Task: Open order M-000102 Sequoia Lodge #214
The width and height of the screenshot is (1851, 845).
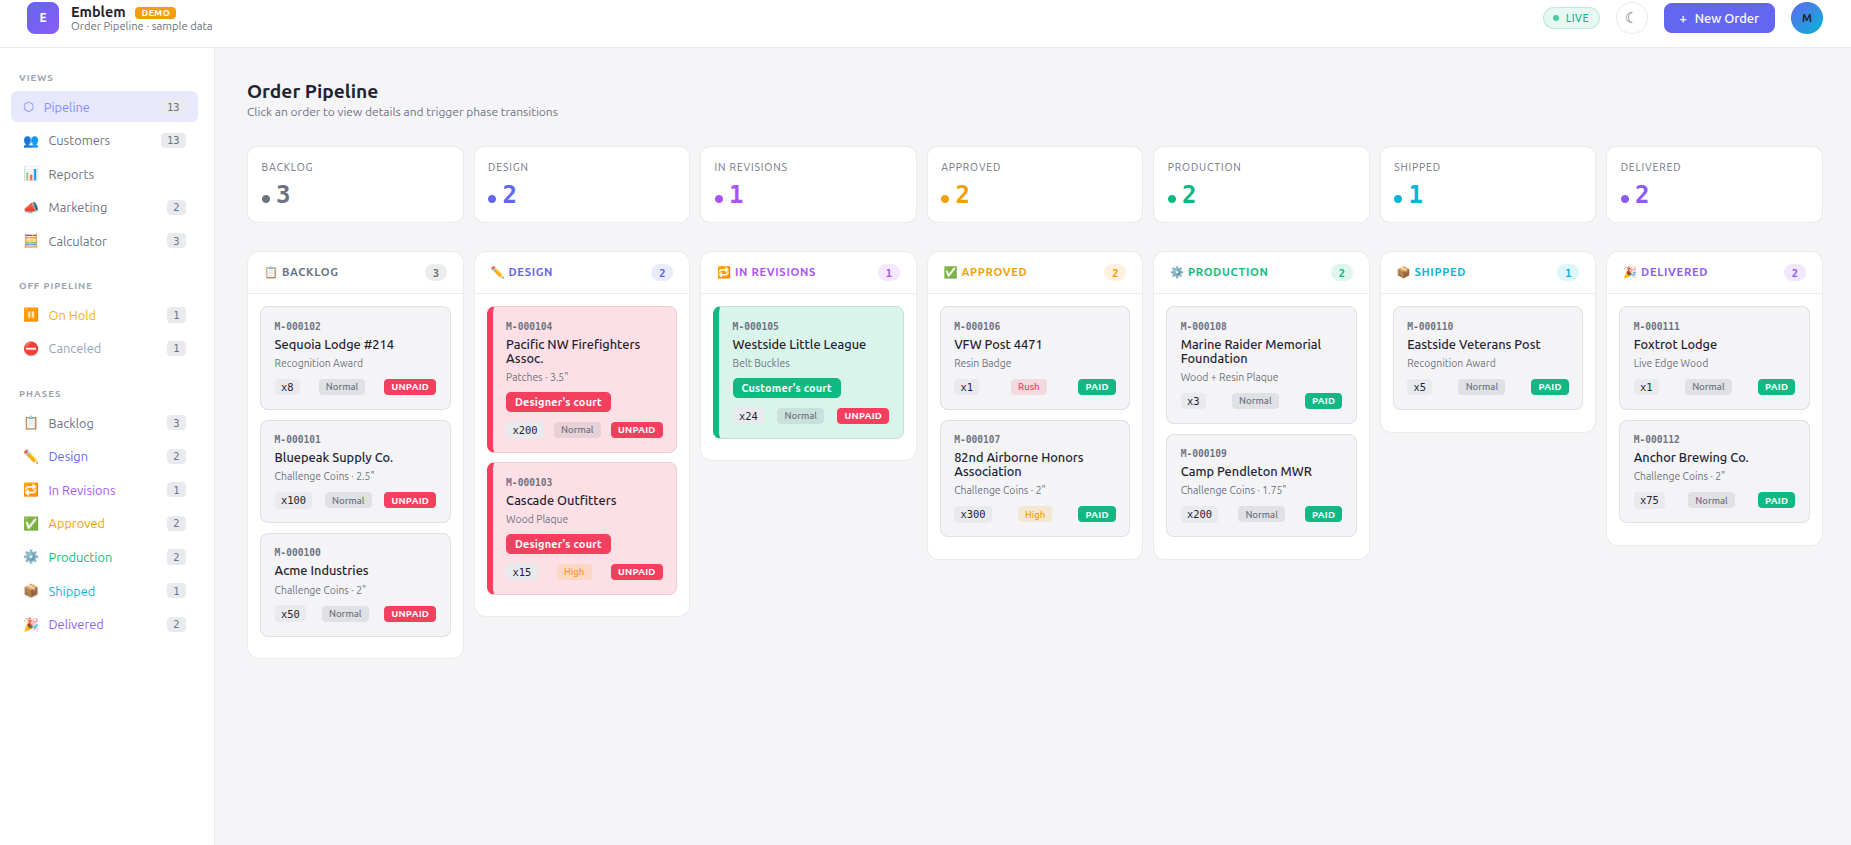Action: [x=355, y=358]
